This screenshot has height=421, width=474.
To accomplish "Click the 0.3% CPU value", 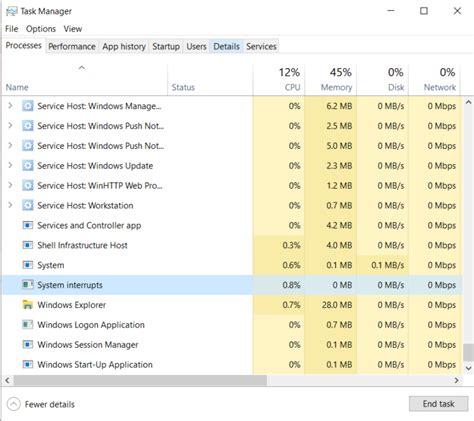I will tap(291, 245).
